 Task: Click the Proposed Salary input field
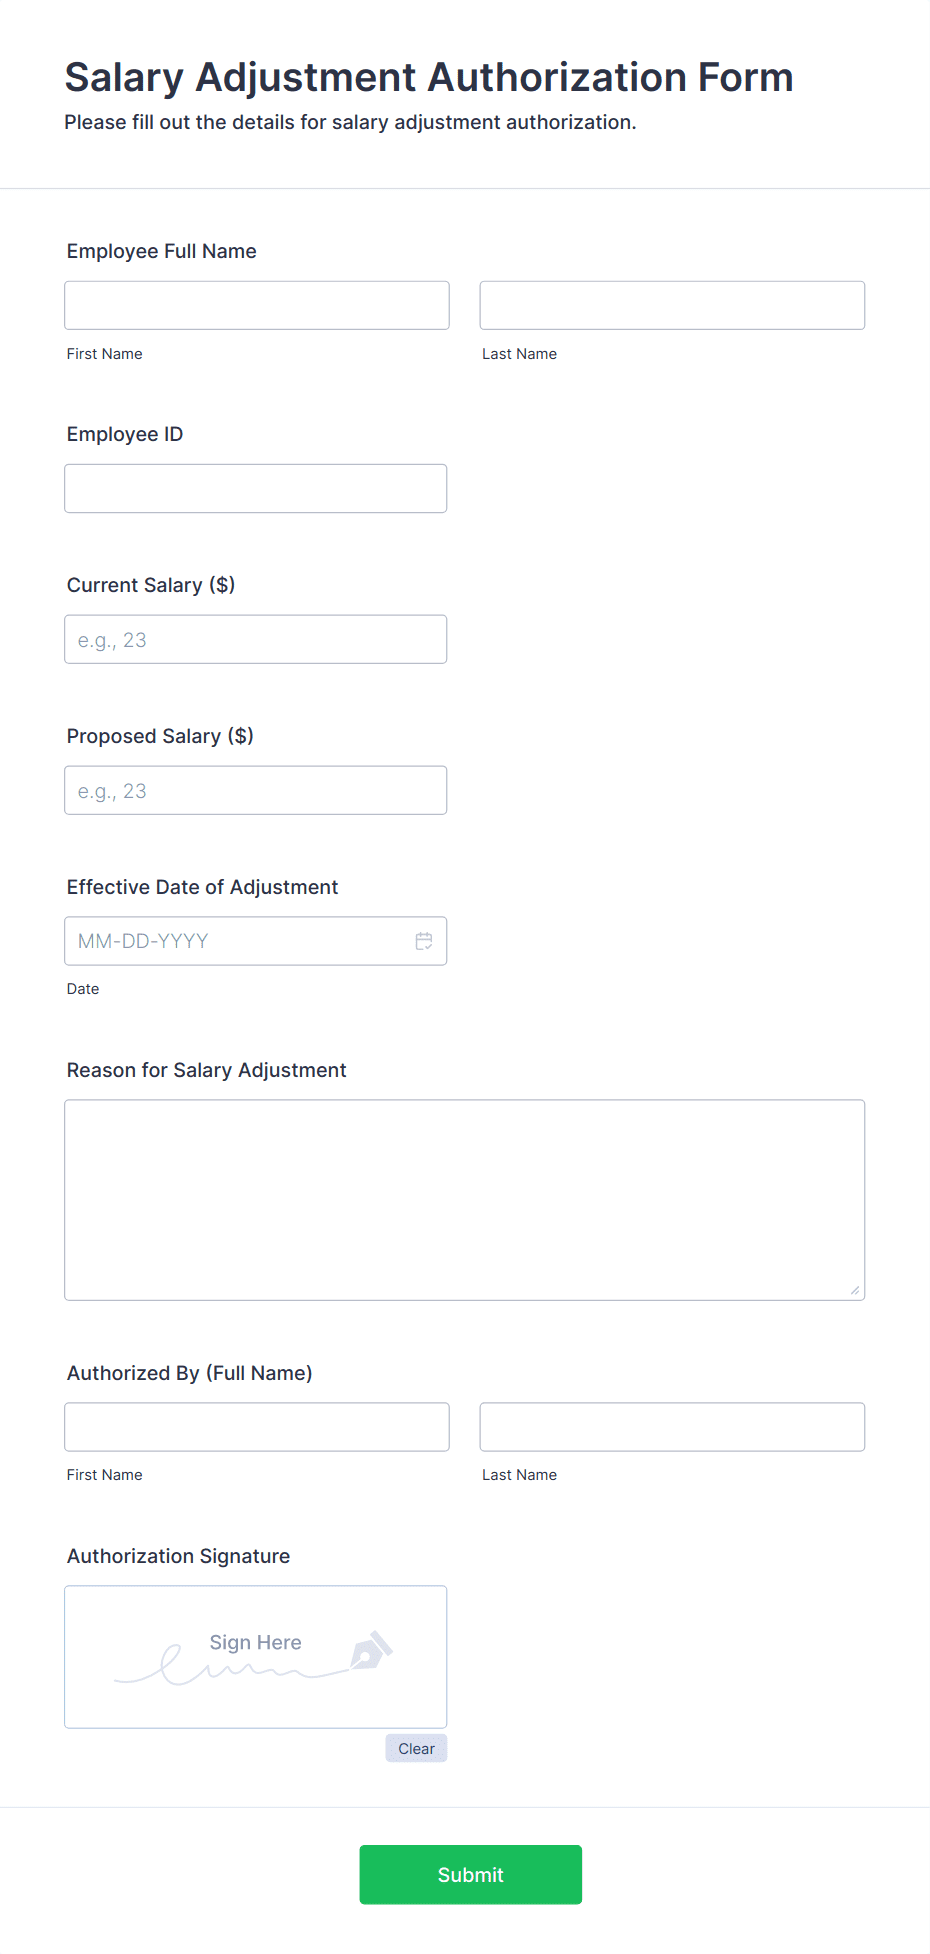255,789
